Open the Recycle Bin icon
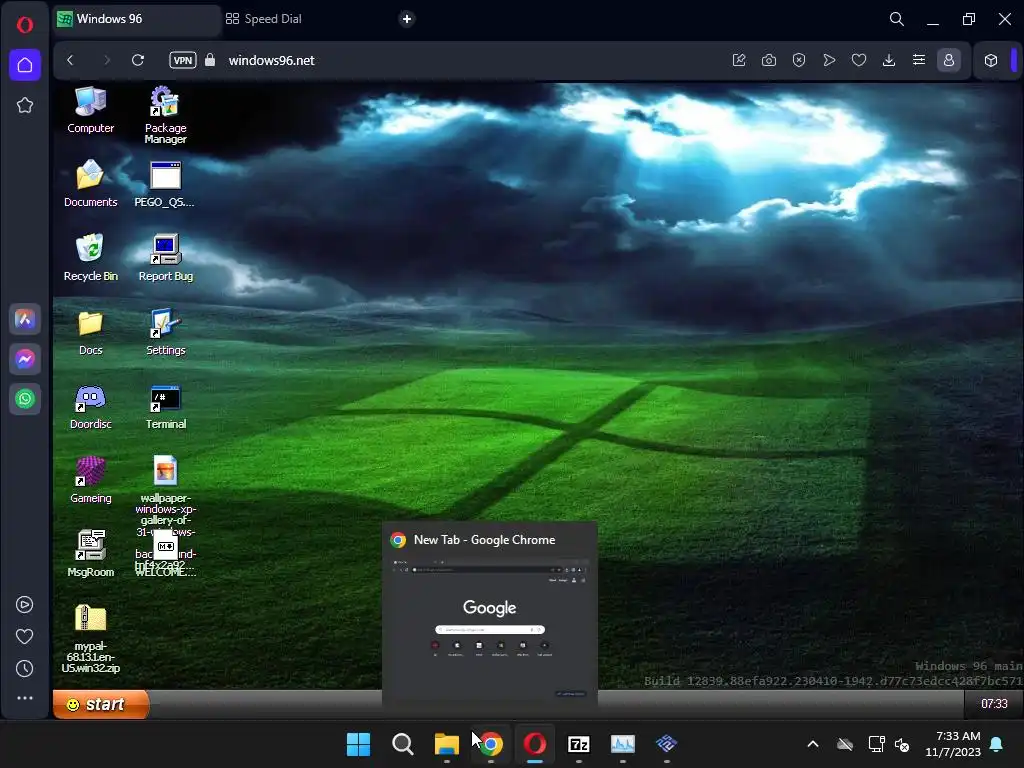 coord(90,257)
